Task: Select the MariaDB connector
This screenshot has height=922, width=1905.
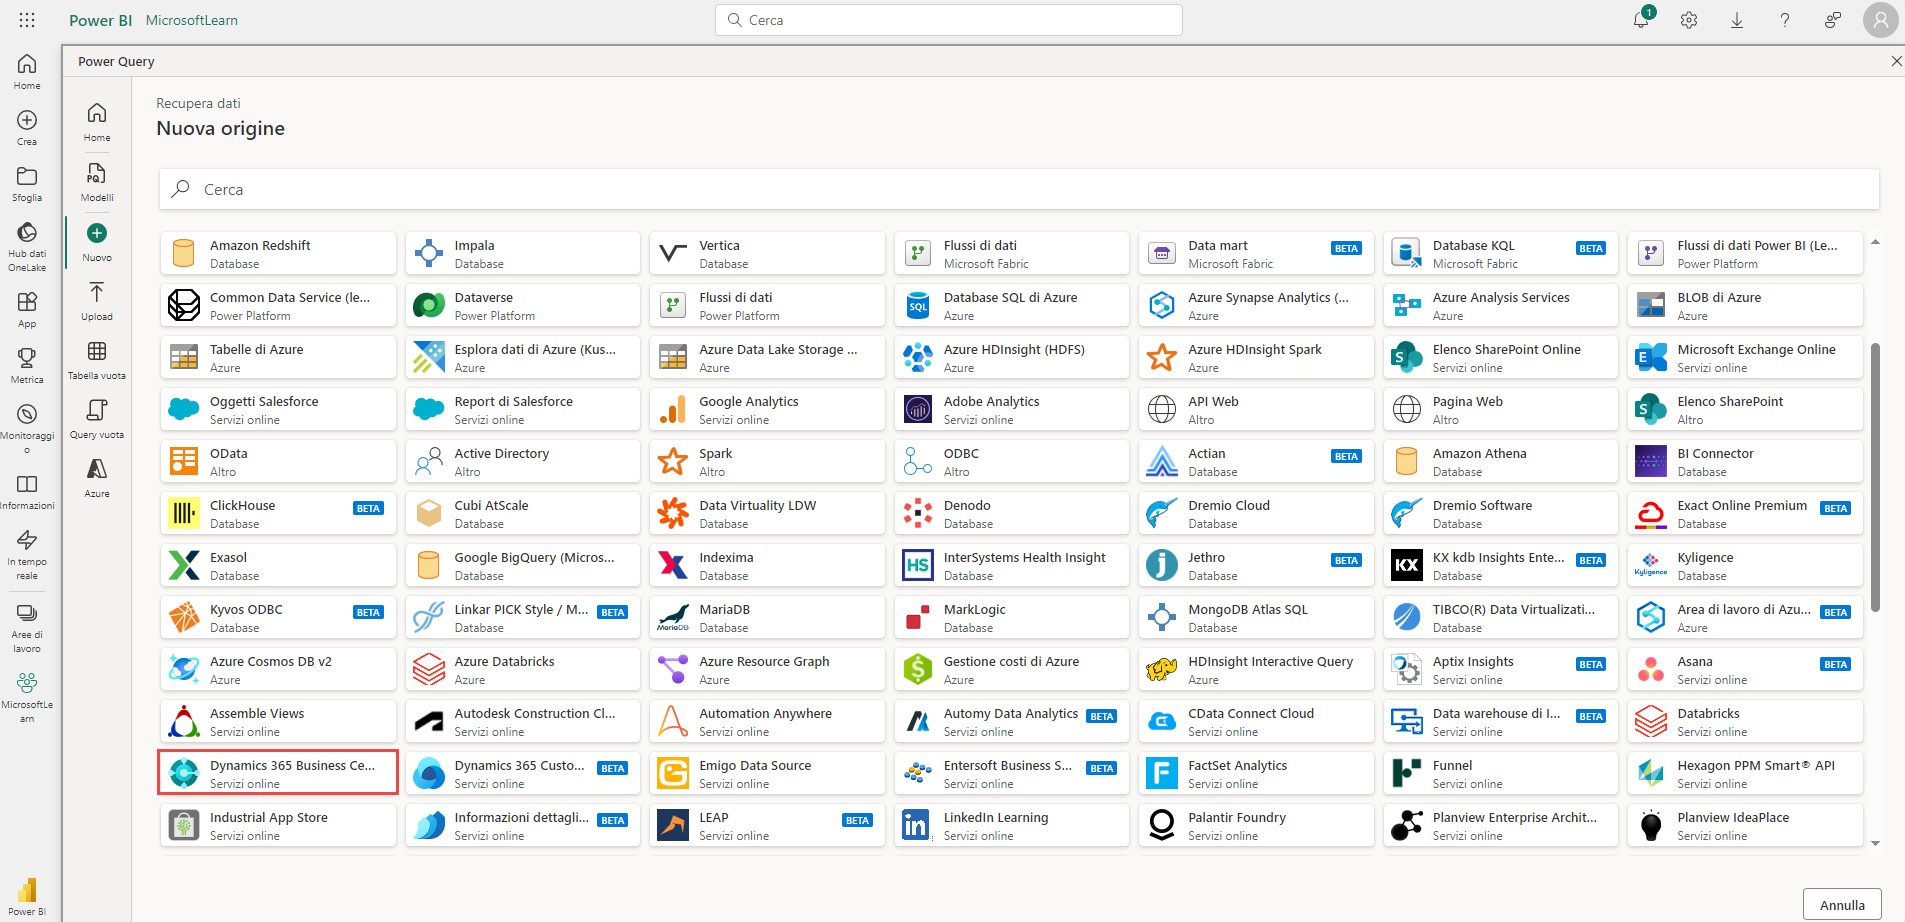Action: tap(767, 617)
